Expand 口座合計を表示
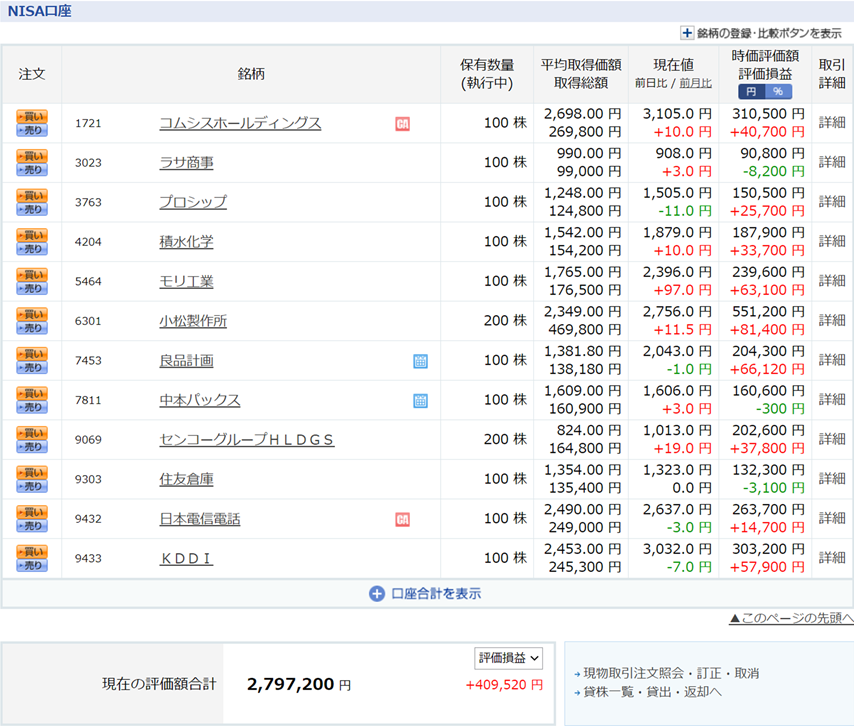 pos(425,594)
